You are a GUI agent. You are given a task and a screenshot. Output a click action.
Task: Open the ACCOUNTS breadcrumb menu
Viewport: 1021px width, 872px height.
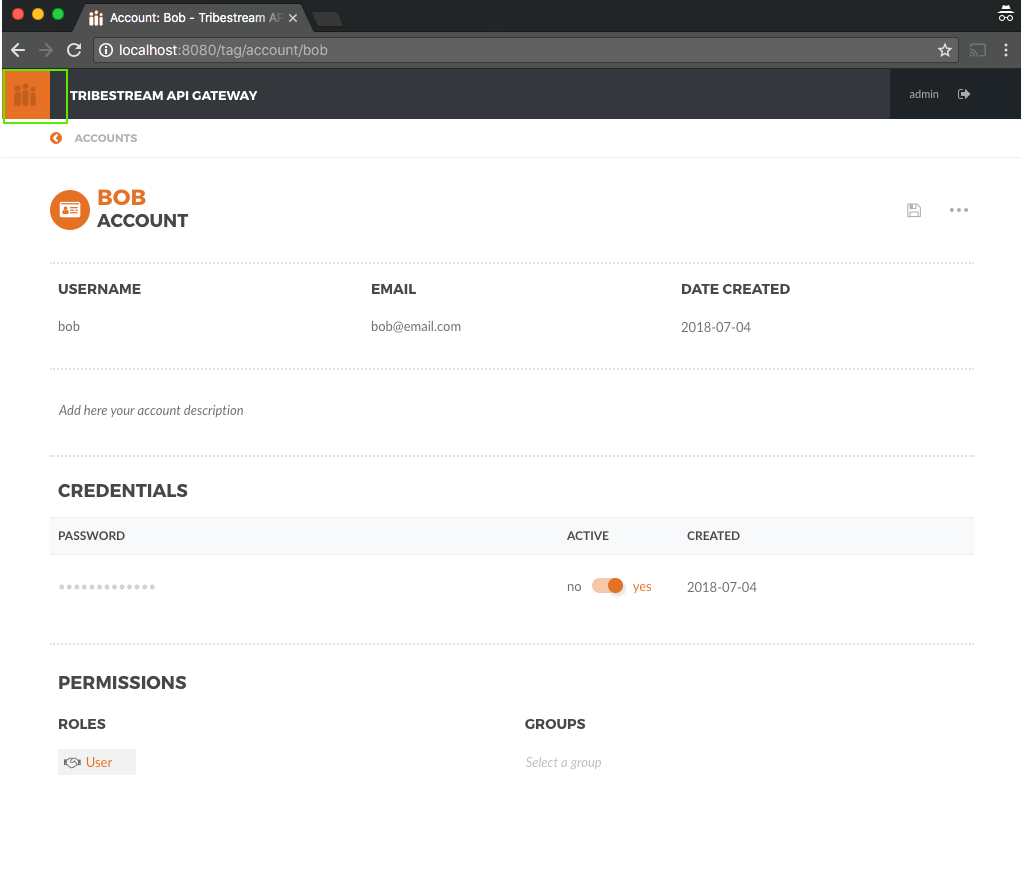(x=105, y=138)
